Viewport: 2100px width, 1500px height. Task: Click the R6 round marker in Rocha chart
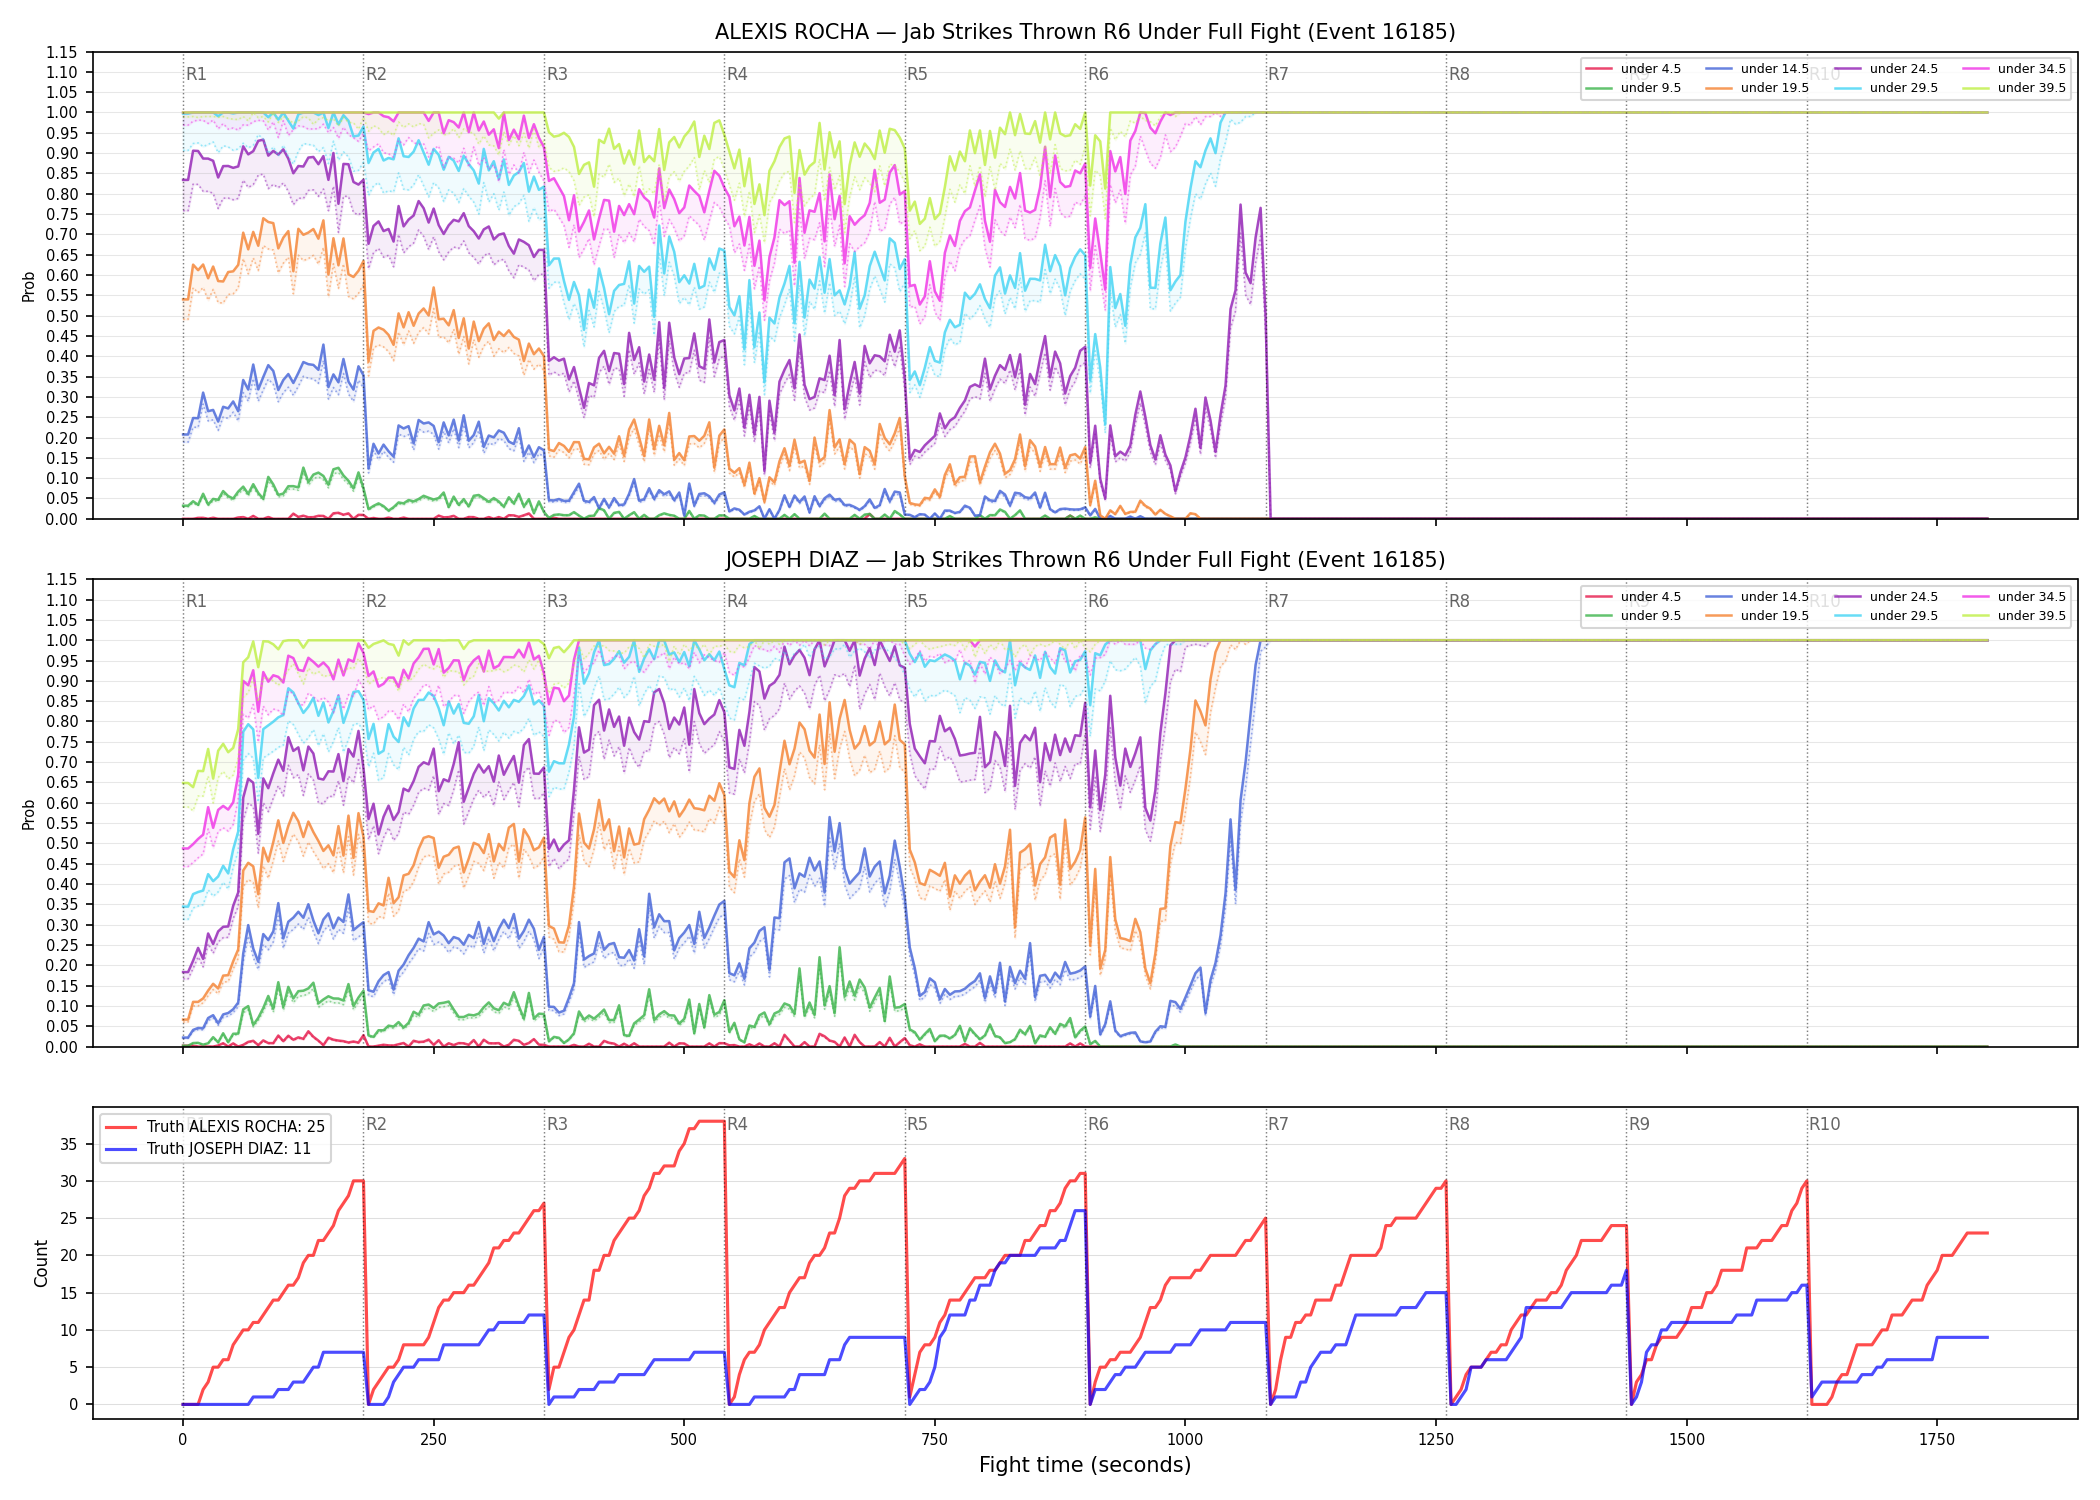1098,74
